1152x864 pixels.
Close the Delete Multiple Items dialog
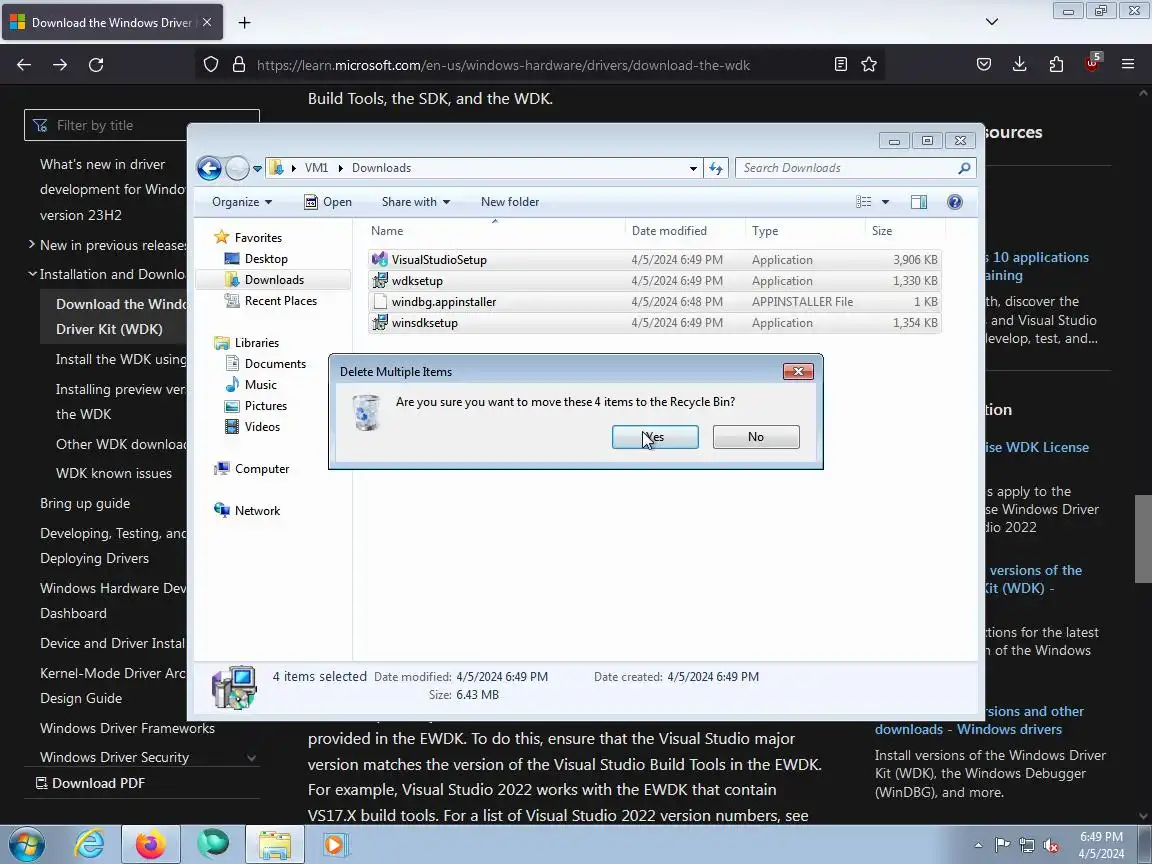[x=798, y=371]
